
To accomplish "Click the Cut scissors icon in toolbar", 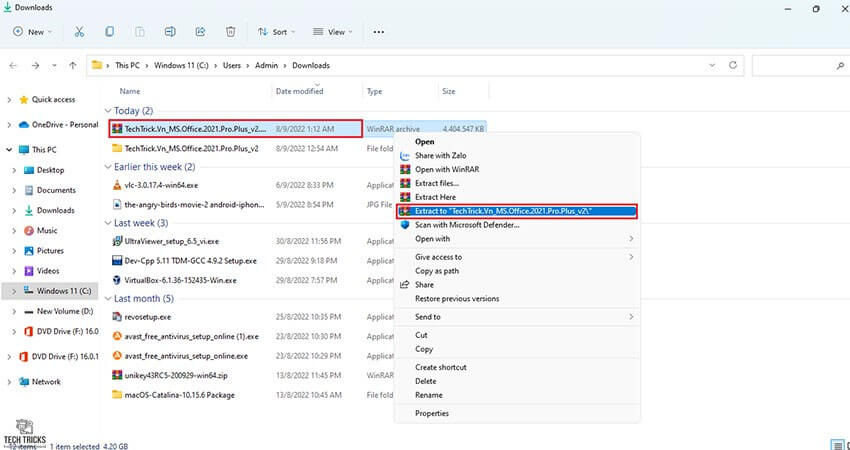I will pyautogui.click(x=79, y=32).
